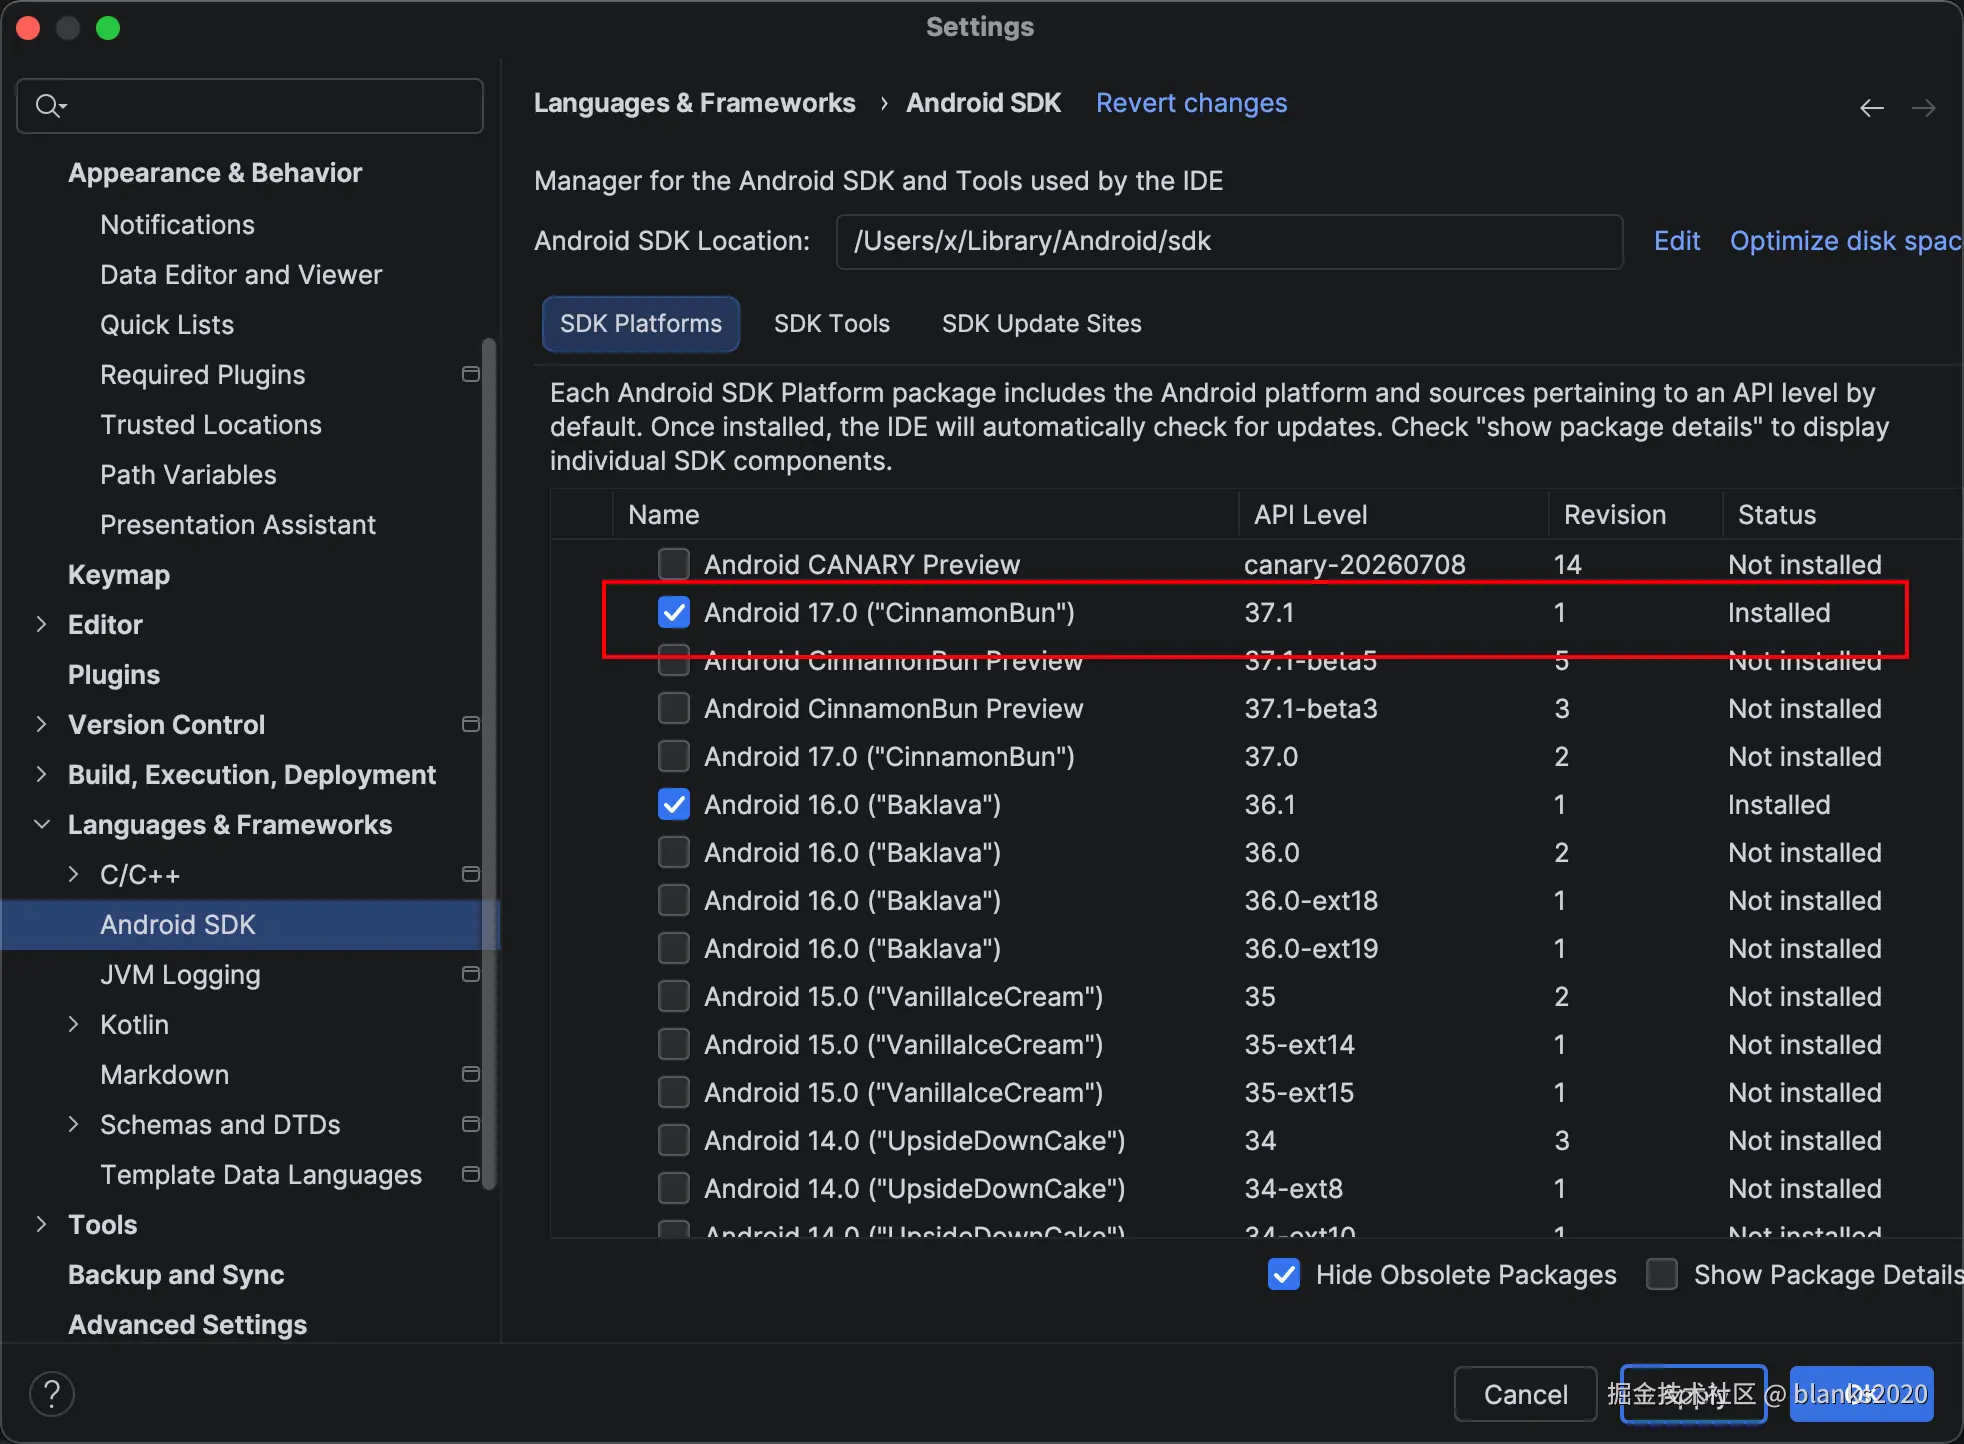Collapse Languages & Frameworks section

point(41,824)
